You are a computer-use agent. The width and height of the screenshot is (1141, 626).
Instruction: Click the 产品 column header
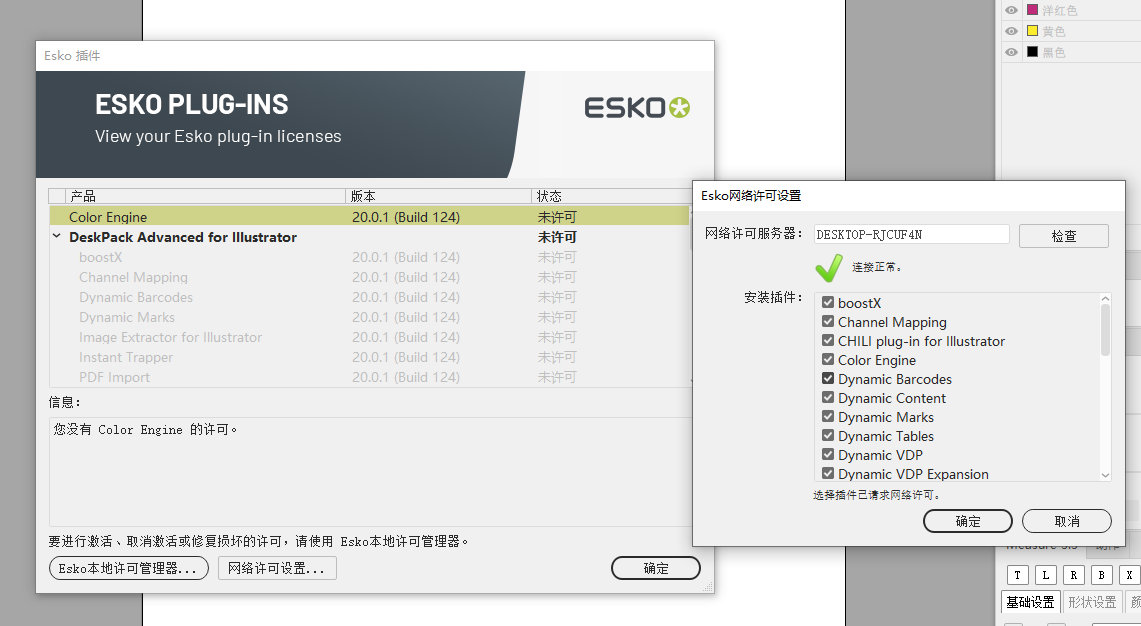pos(205,196)
